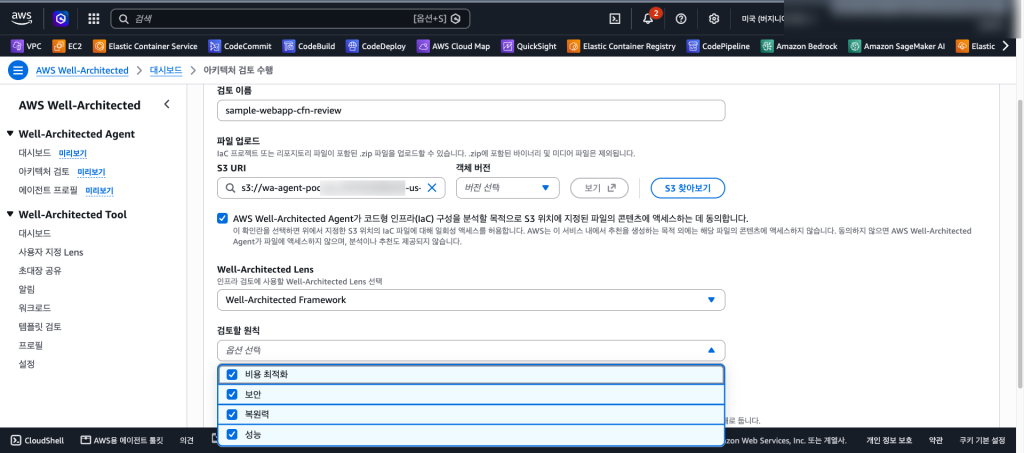1024x453 pixels.
Task: Collapse the Well-Architected Agent section
Action: [10, 134]
